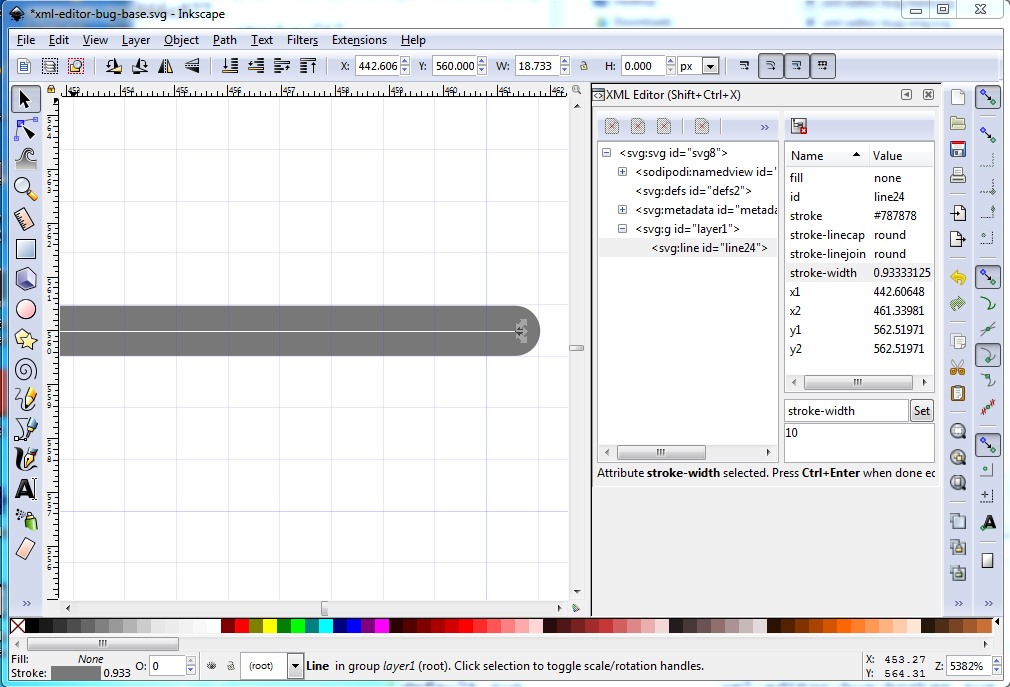Open the Edit menu
This screenshot has height=687, width=1010.
(x=59, y=40)
